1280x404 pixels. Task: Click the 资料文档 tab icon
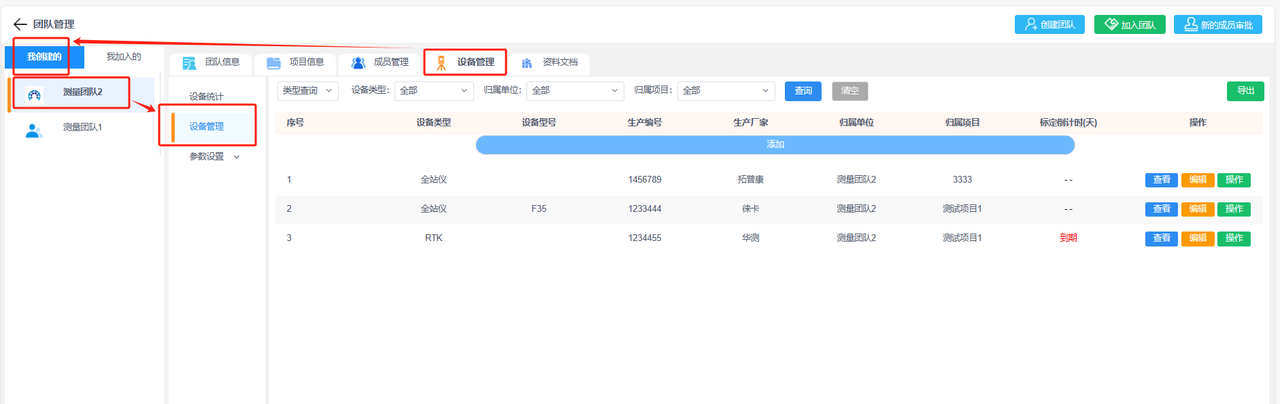click(526, 63)
